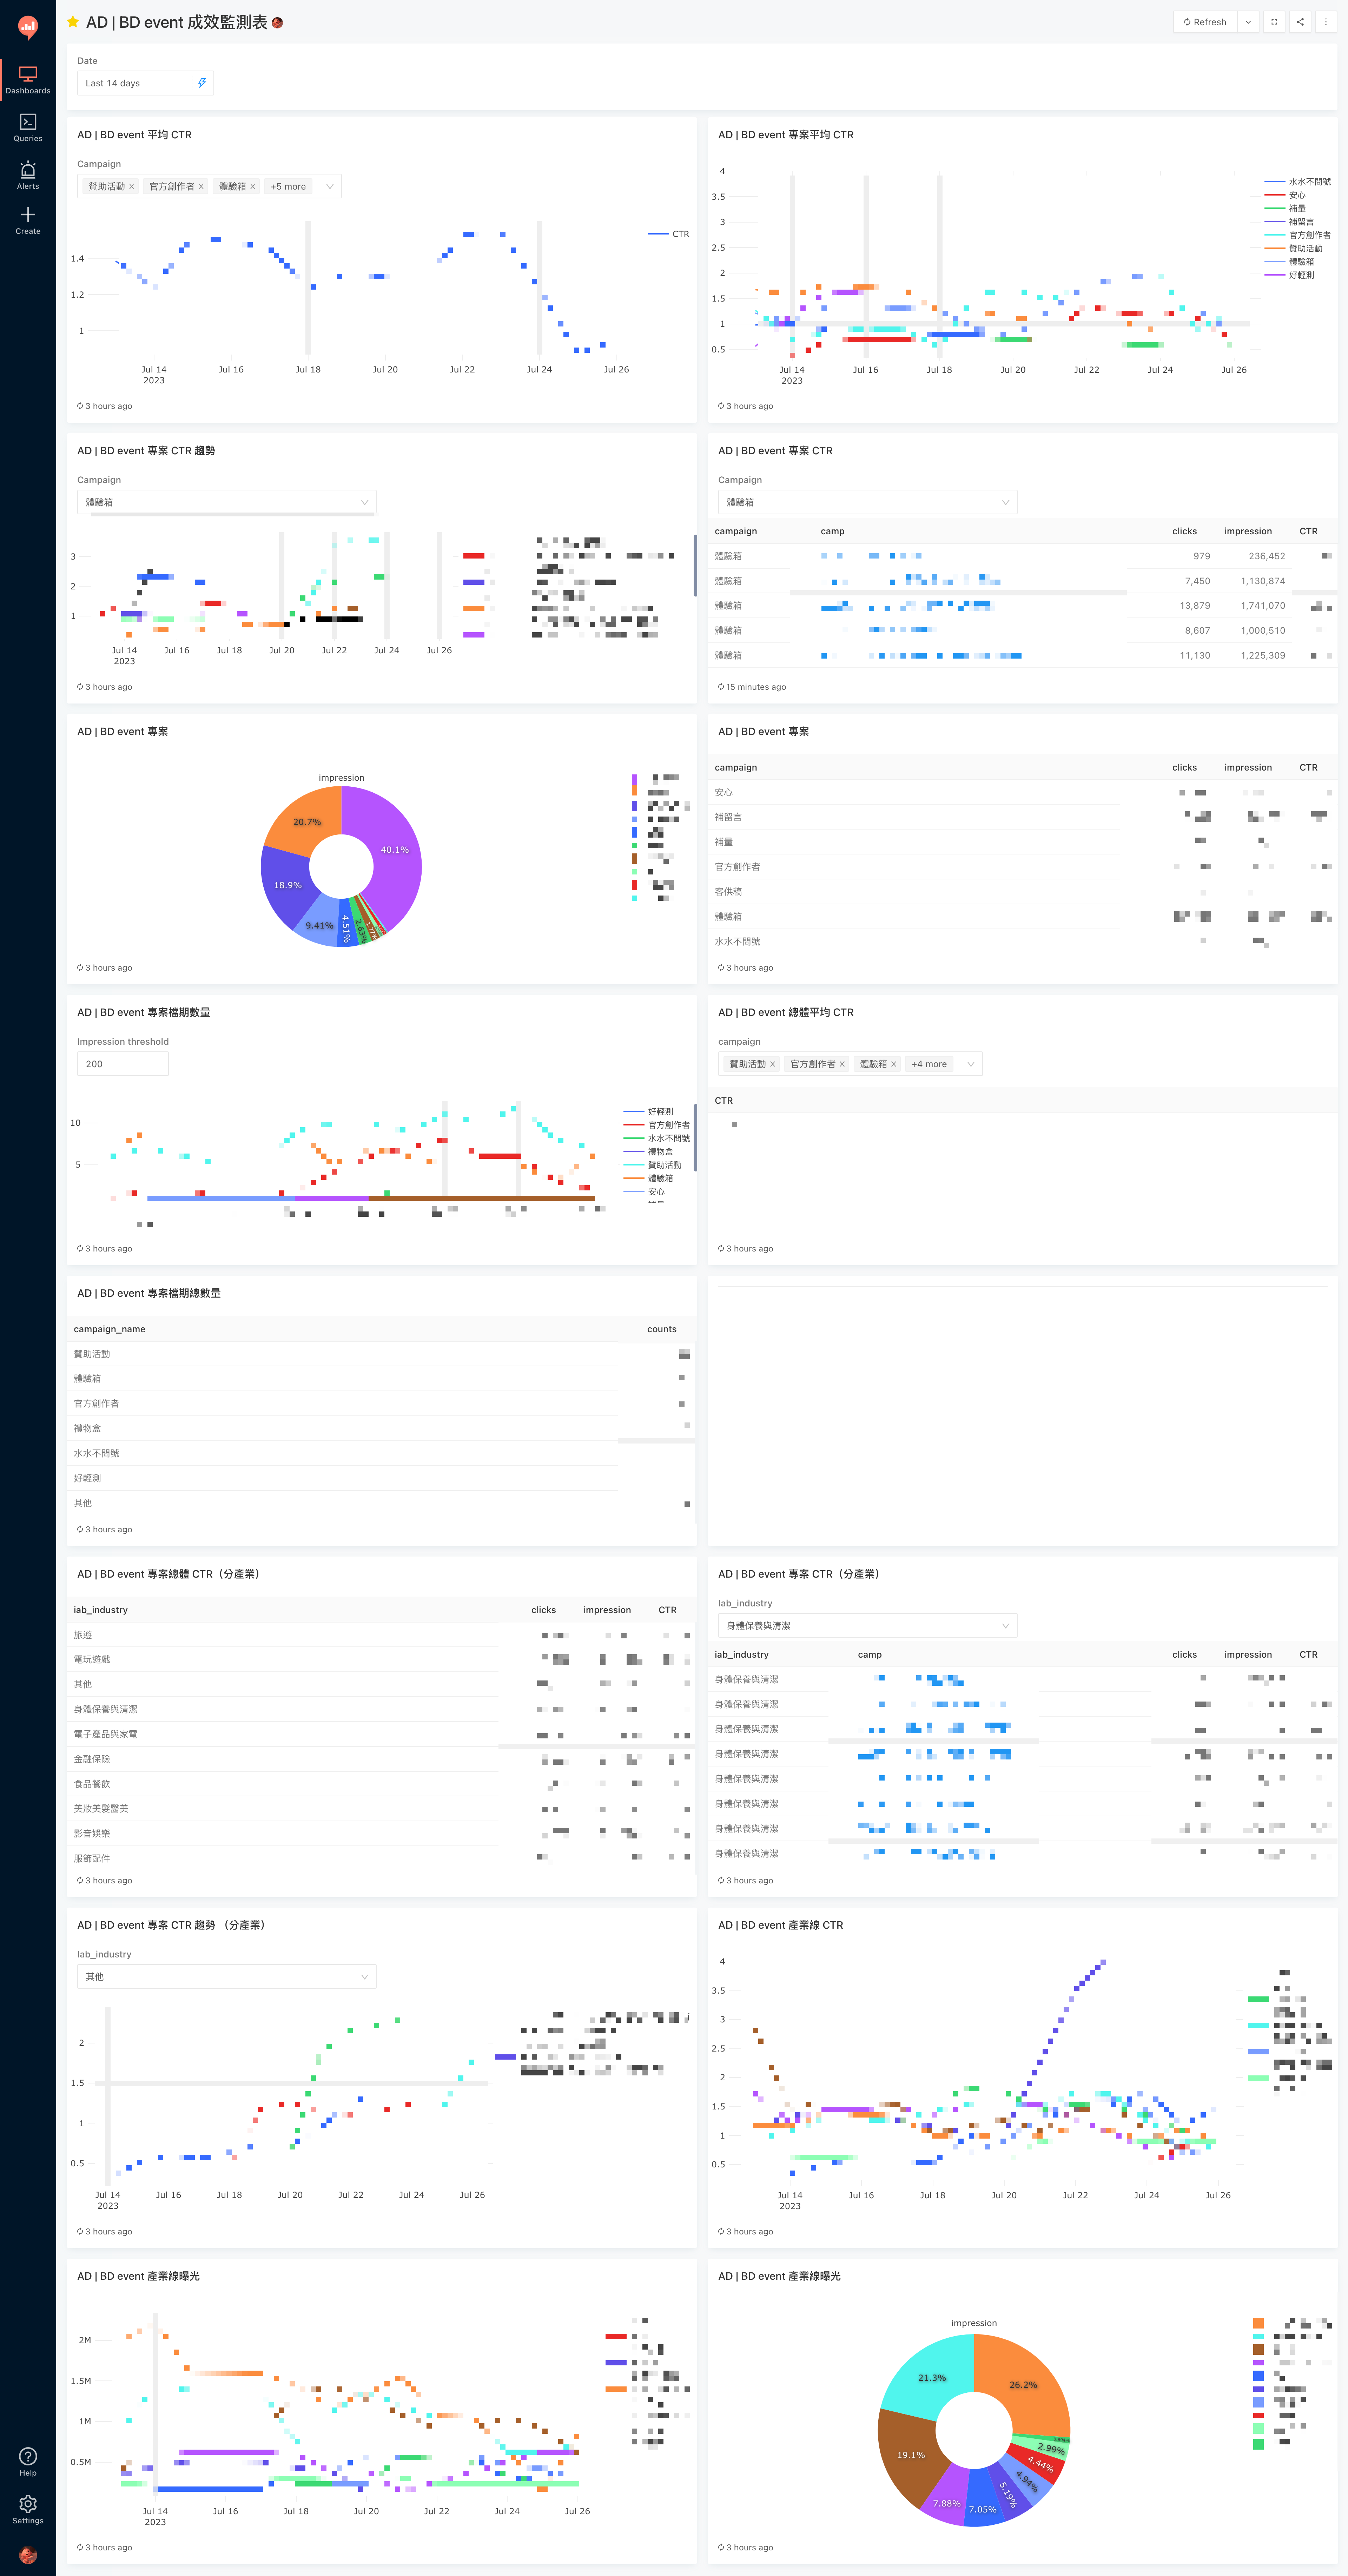Click the 官方創作者 row in 專案 table
The image size is (1348, 2576).
tap(1022, 867)
